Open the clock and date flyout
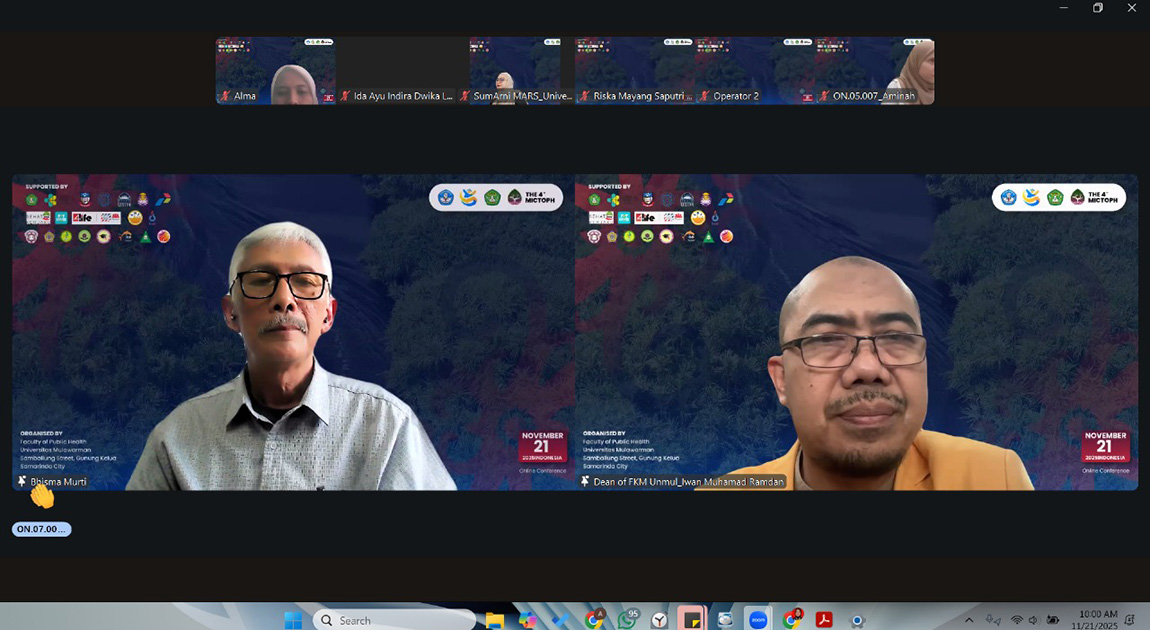The height and width of the screenshot is (630, 1150). (1098, 620)
